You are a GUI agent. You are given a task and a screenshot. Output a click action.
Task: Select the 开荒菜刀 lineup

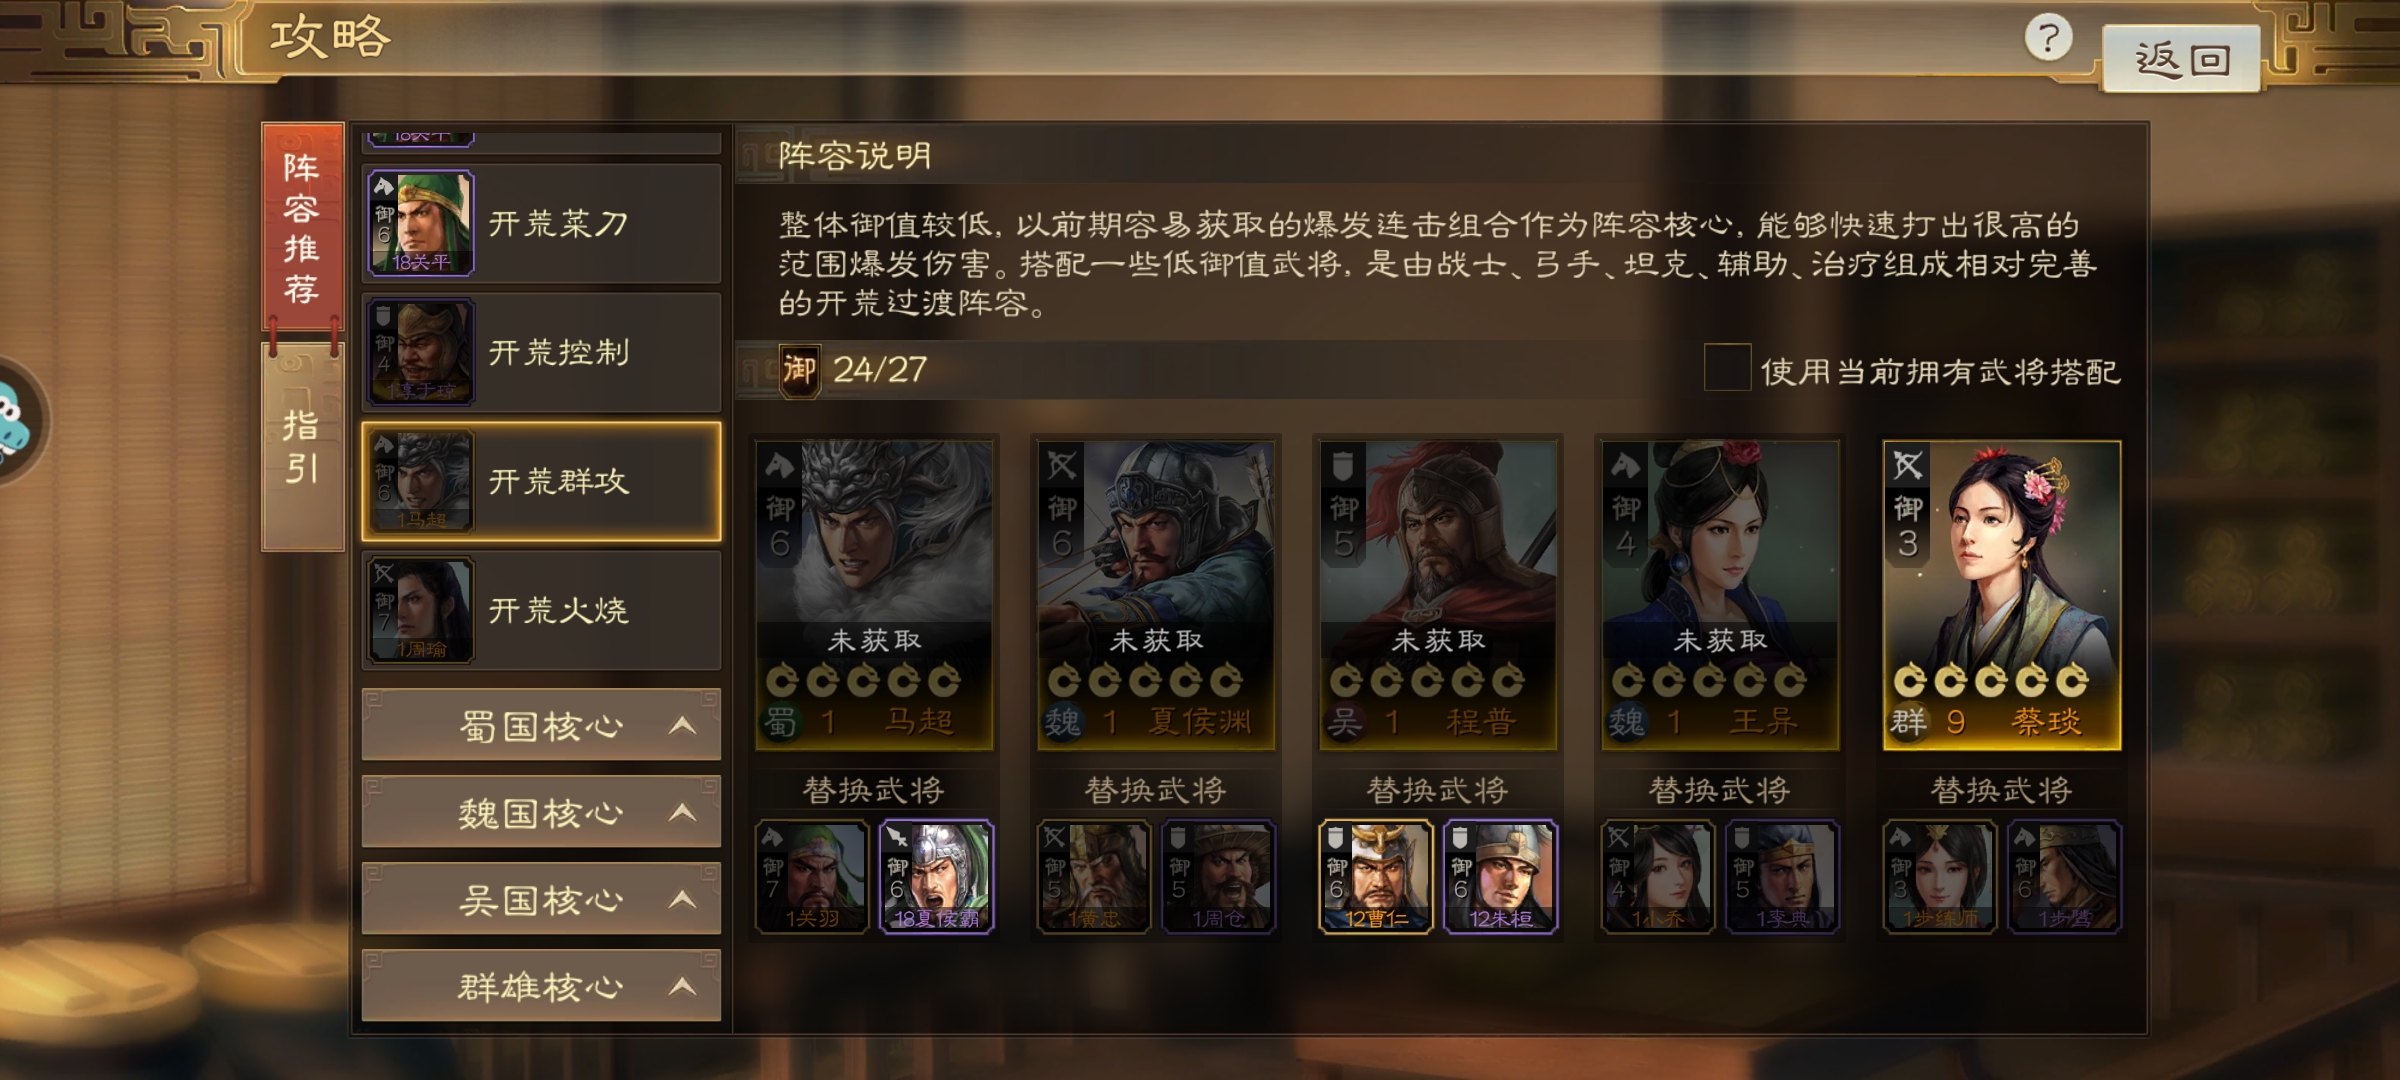(541, 224)
